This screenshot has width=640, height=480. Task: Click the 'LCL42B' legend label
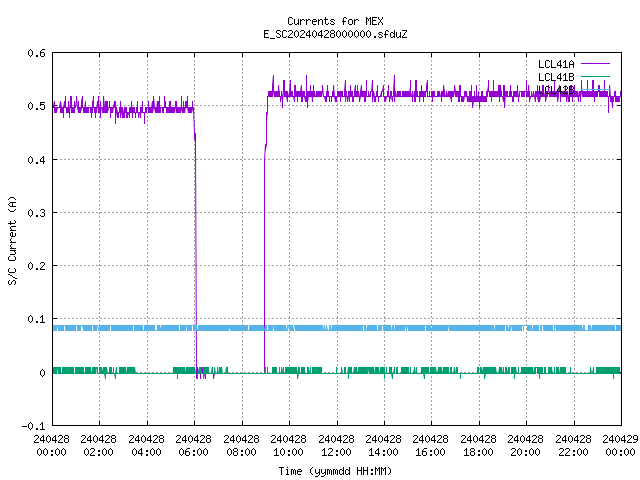point(556,90)
